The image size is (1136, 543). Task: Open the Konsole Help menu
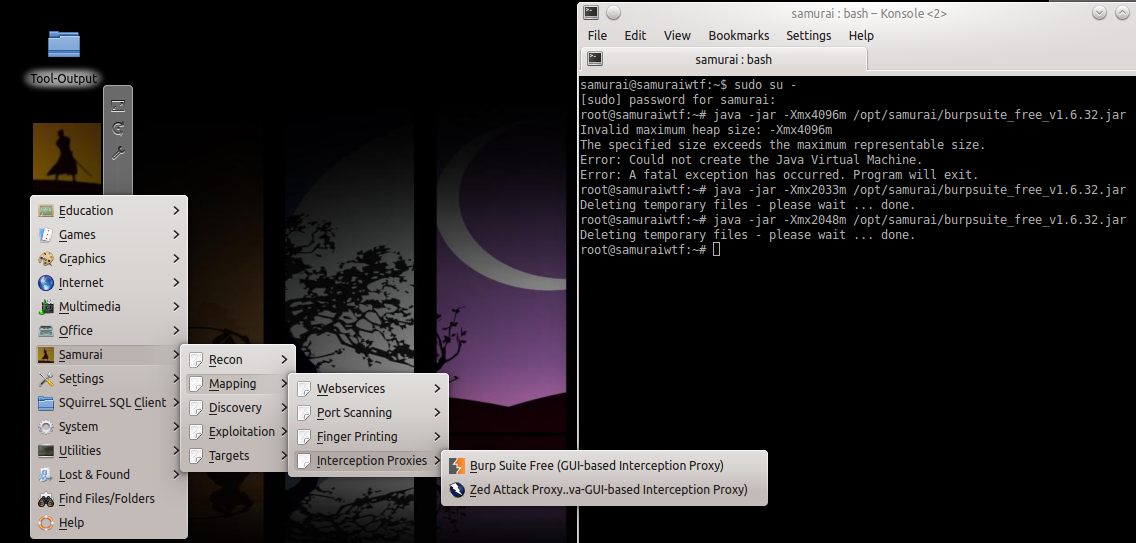tap(861, 36)
